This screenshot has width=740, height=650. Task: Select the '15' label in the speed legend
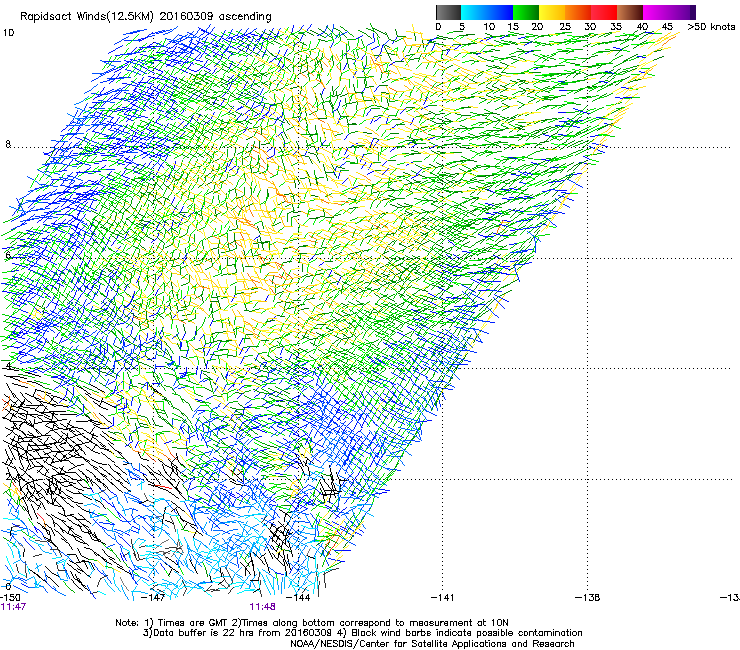click(x=513, y=27)
